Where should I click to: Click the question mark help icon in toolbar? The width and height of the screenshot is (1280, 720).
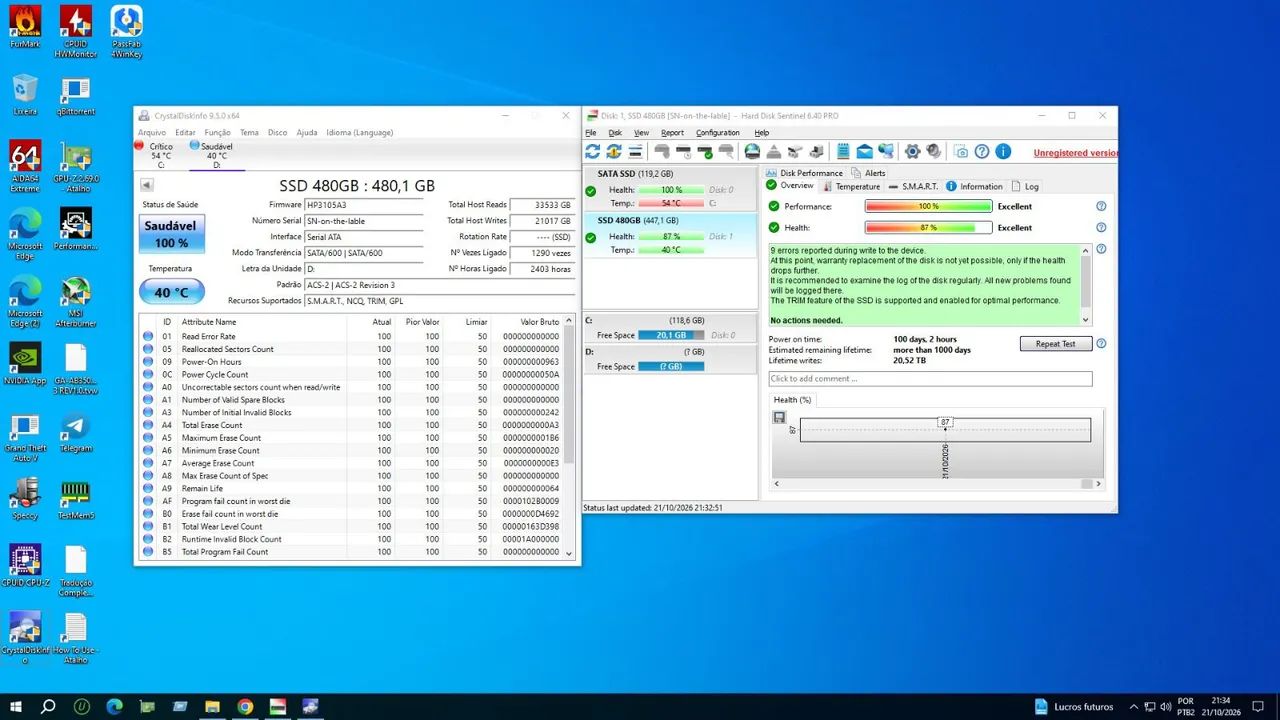[982, 151]
